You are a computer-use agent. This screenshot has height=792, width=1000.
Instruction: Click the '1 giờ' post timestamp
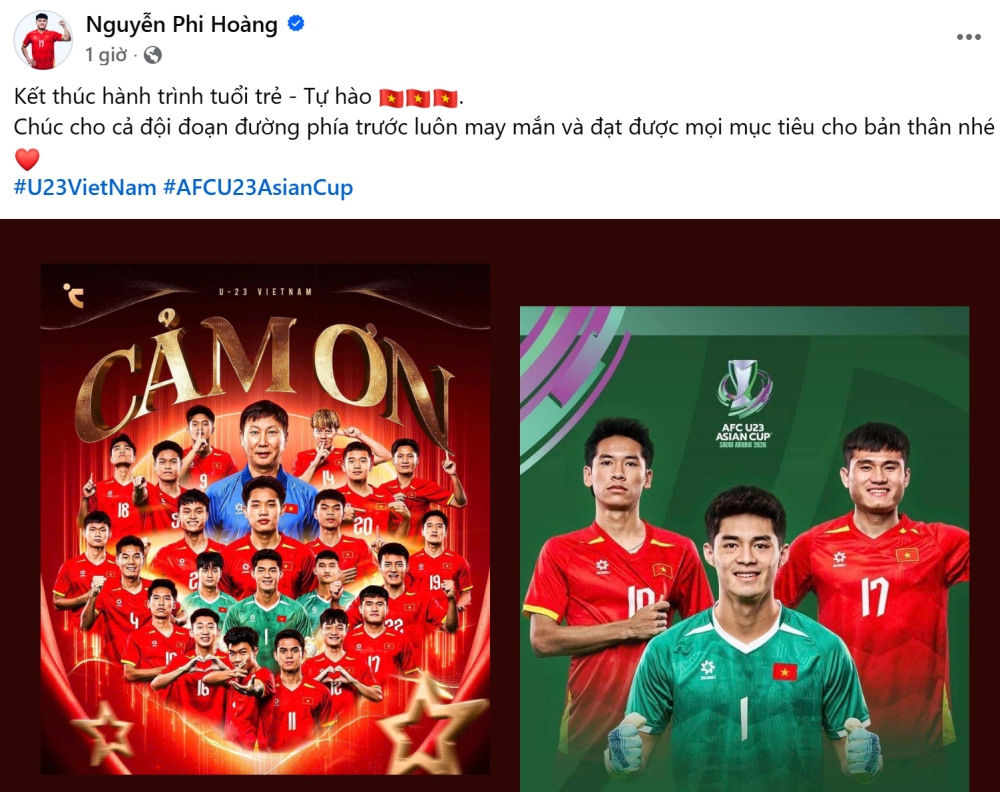click(x=106, y=55)
